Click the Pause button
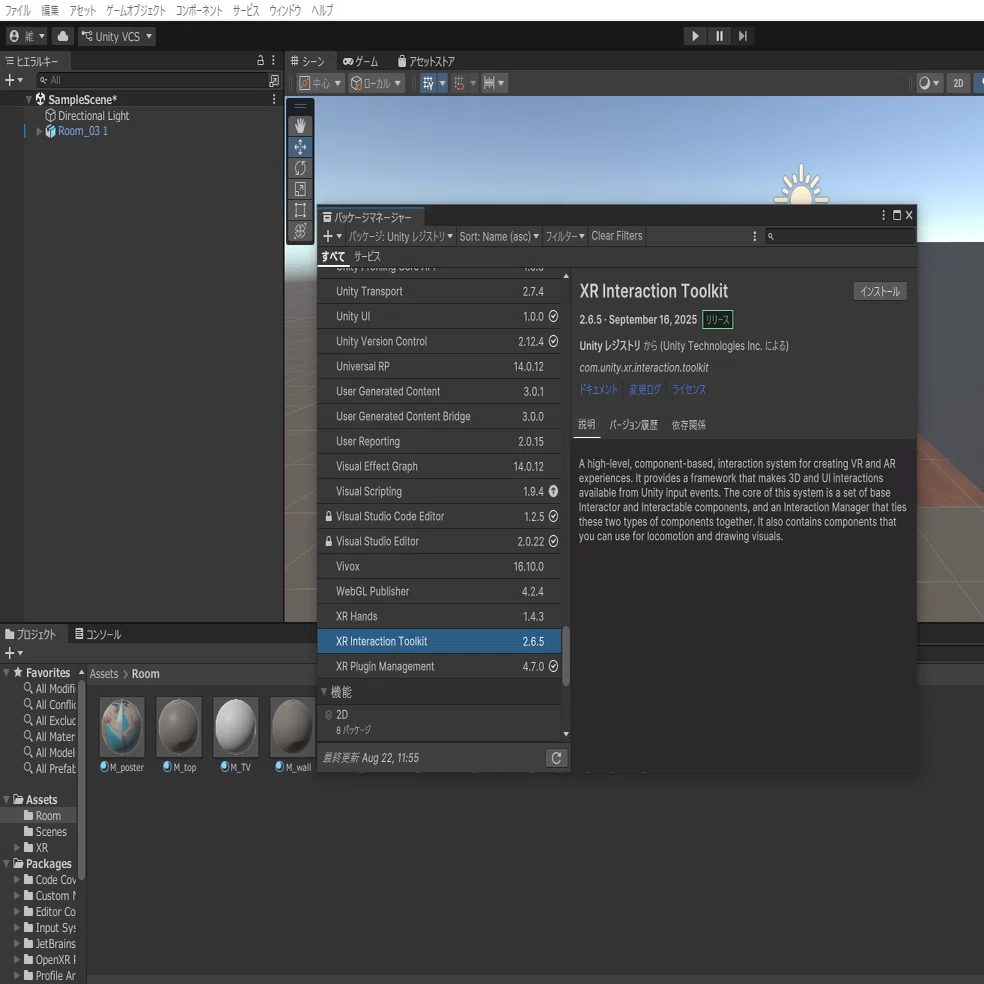Image resolution: width=984 pixels, height=984 pixels. coord(719,36)
